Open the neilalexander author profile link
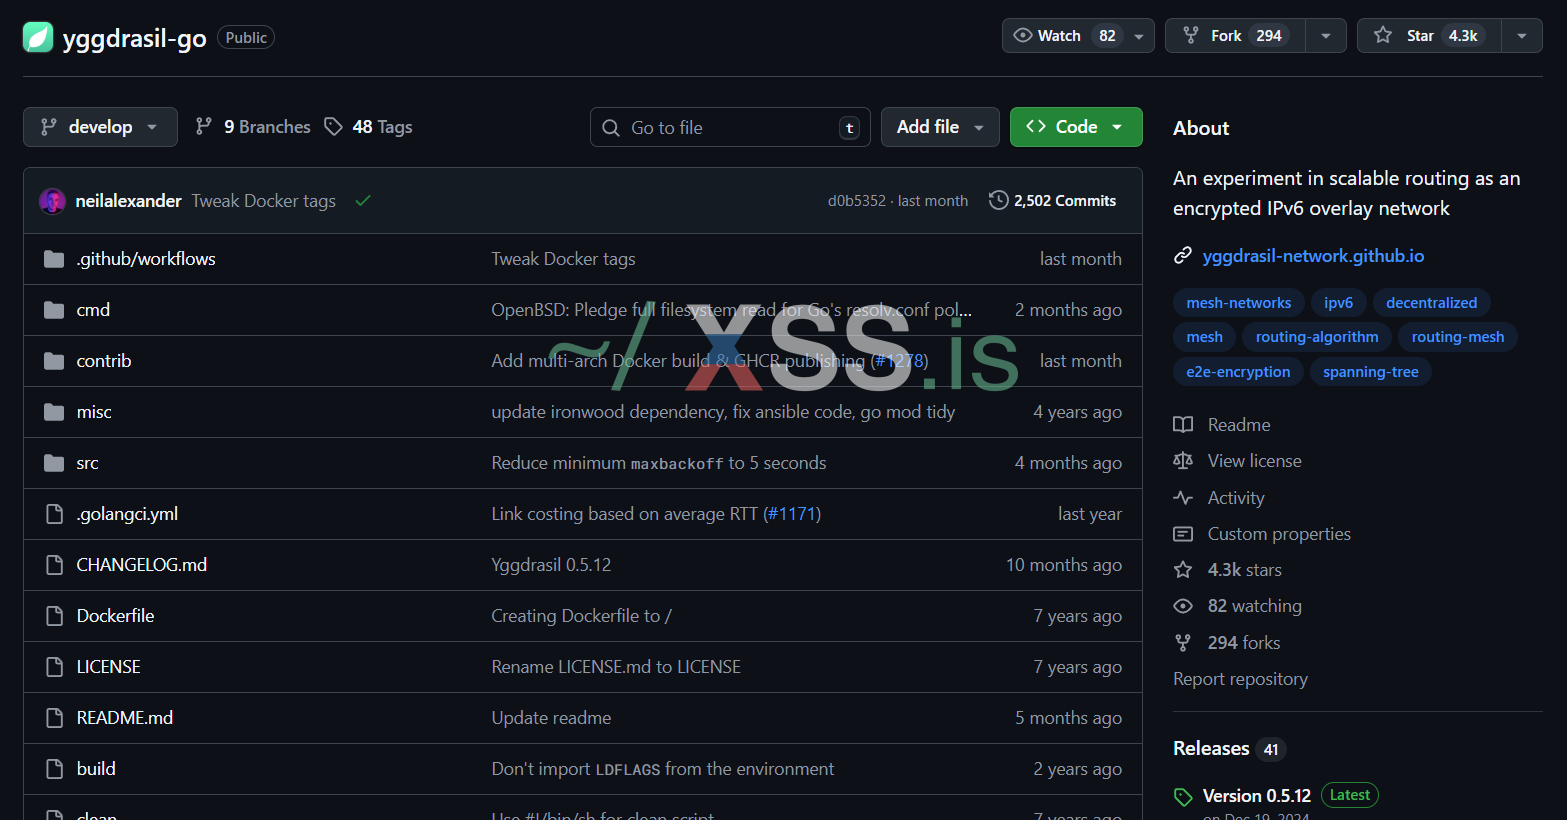Screen dimensions: 1567x820 tap(129, 201)
